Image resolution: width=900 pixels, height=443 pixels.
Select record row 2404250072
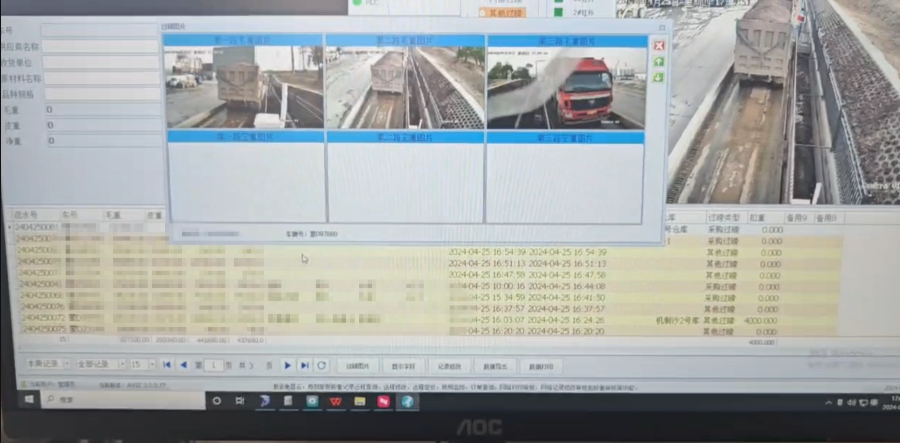click(427, 319)
